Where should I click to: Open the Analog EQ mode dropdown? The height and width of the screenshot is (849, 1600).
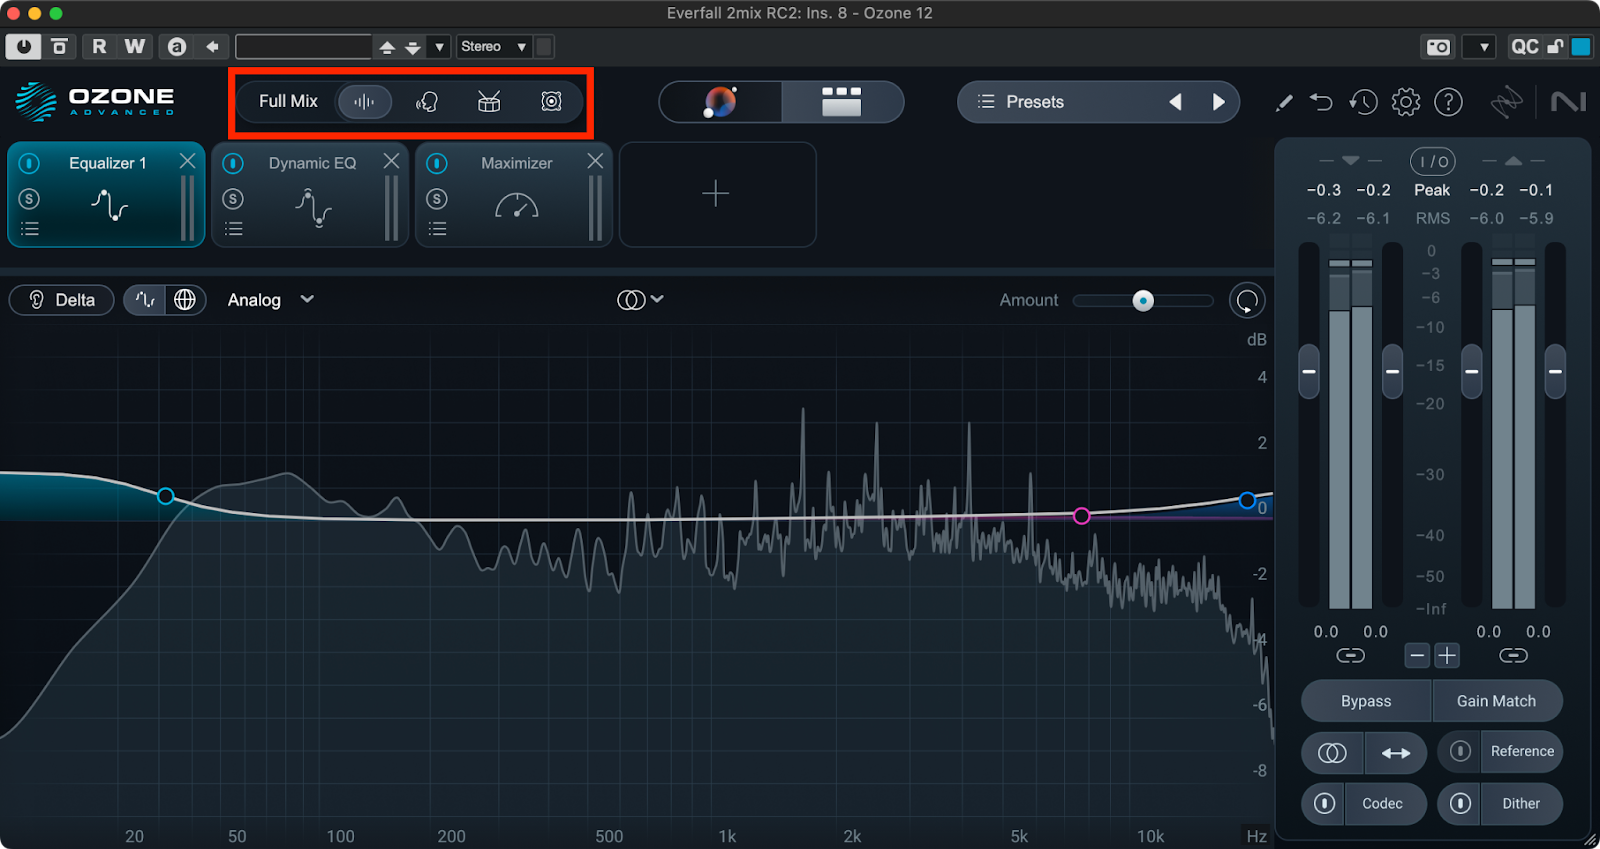[271, 300]
